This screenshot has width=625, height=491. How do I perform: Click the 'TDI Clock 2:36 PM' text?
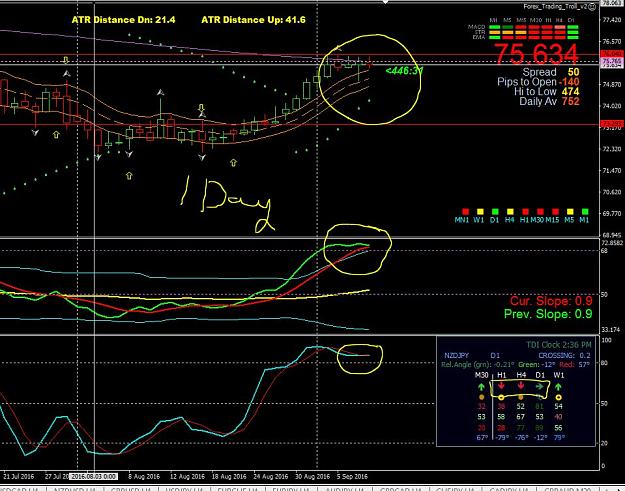559,345
